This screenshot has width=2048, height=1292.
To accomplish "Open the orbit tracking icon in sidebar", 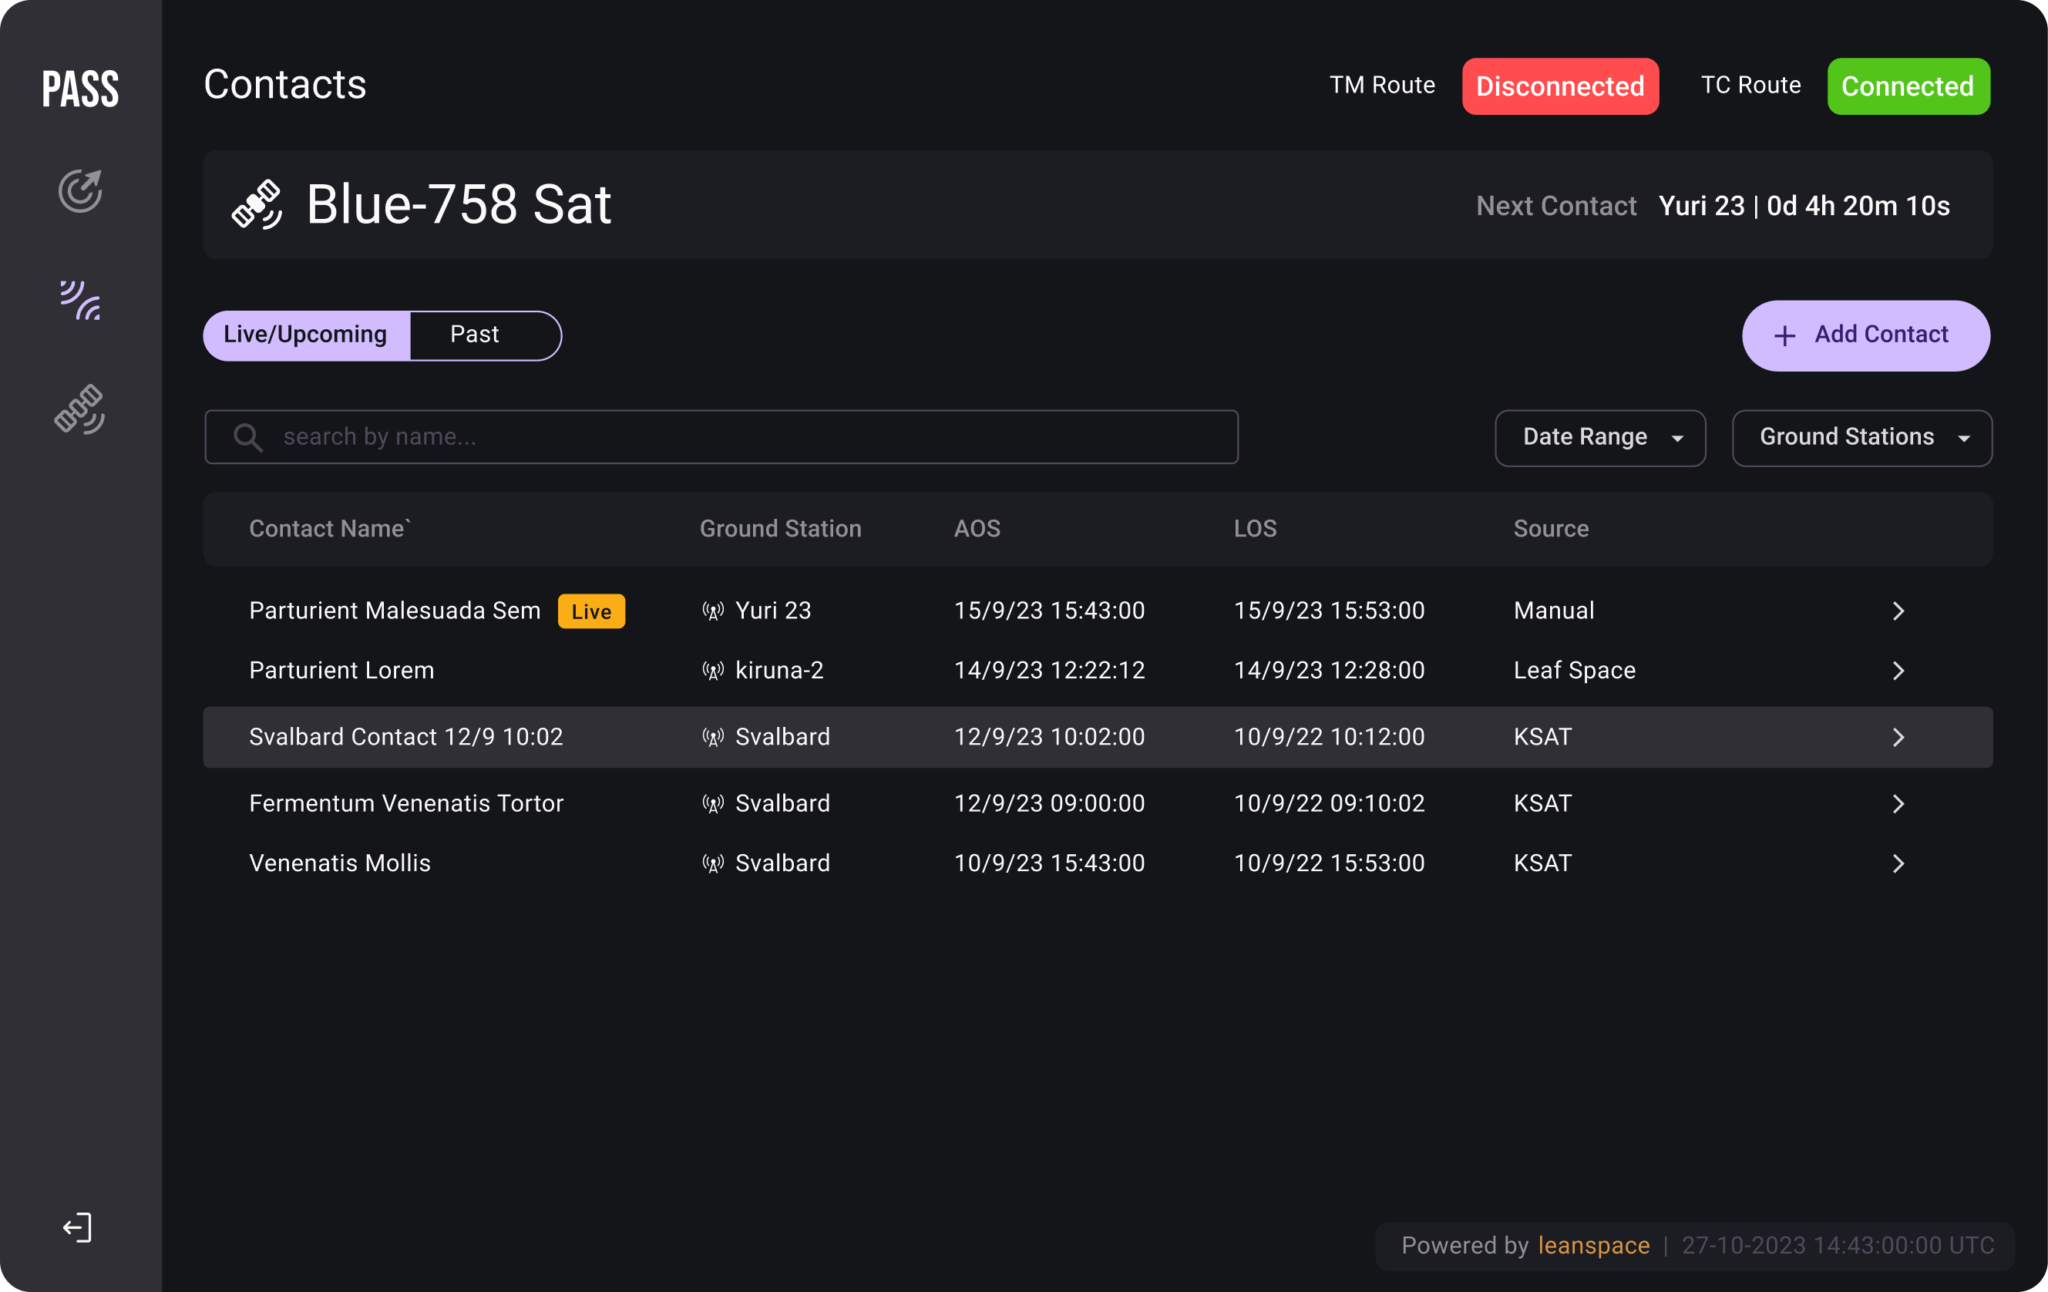I will [x=80, y=190].
